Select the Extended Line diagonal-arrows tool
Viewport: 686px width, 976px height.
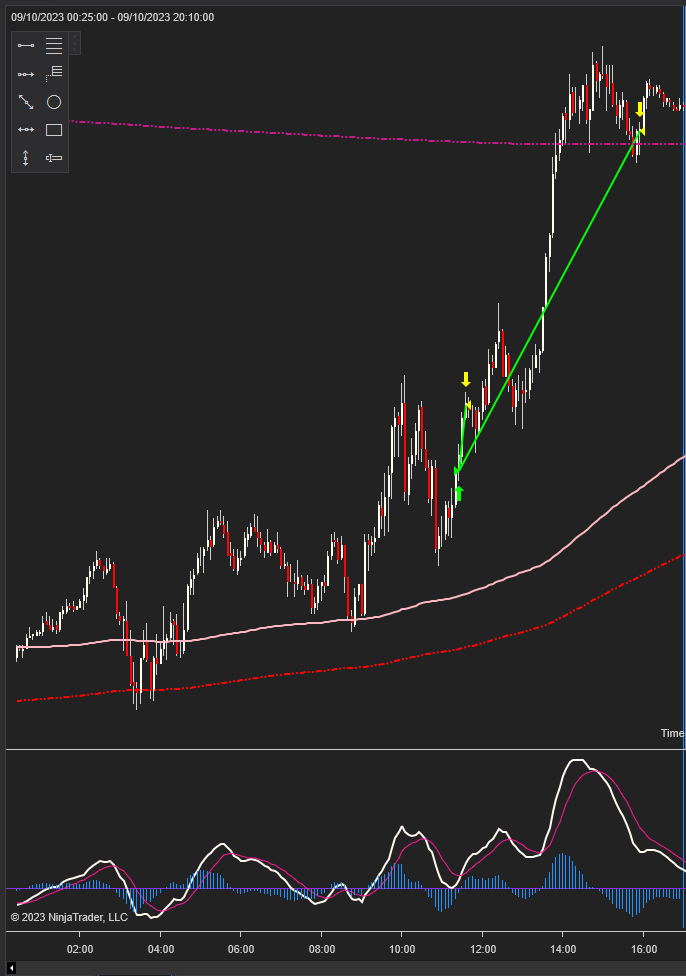[26, 102]
